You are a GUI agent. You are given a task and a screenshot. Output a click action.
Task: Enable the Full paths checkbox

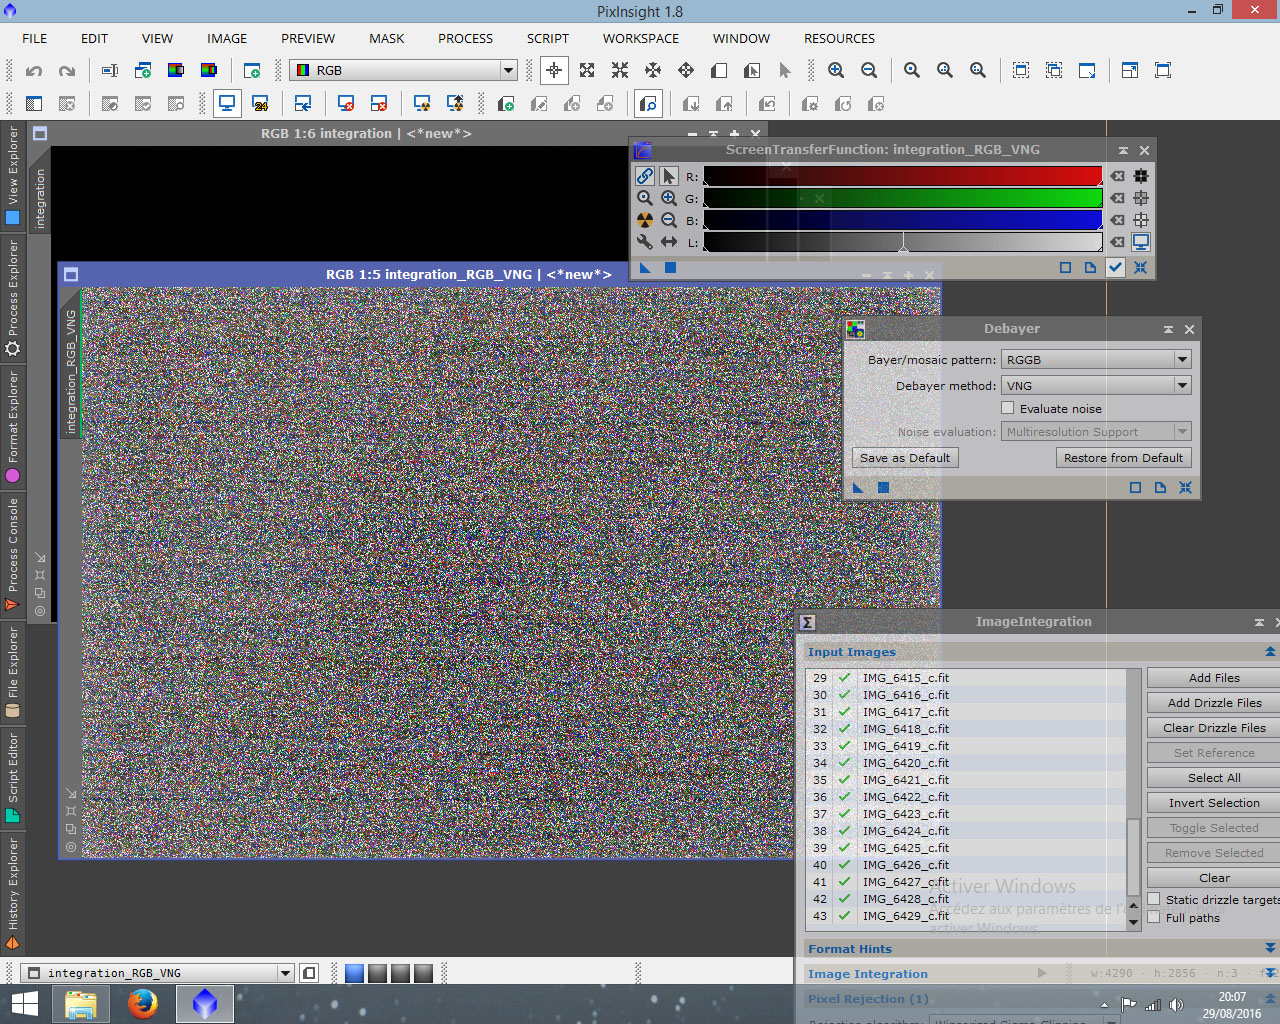coord(1154,917)
